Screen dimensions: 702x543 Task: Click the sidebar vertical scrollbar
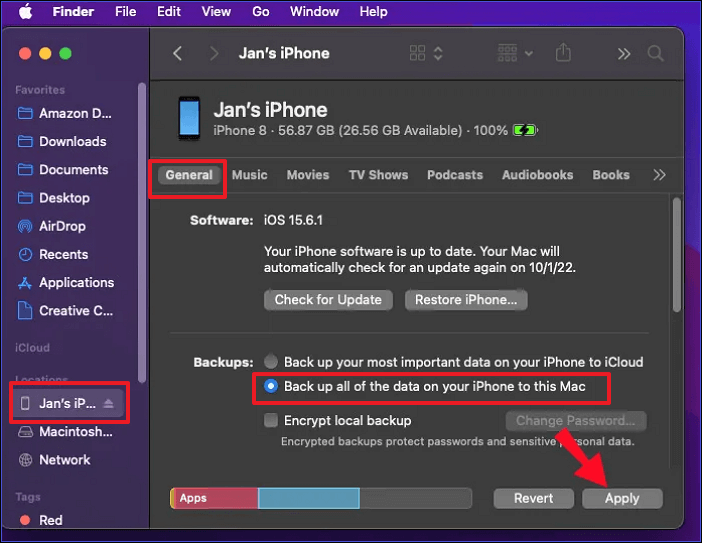pos(142,233)
